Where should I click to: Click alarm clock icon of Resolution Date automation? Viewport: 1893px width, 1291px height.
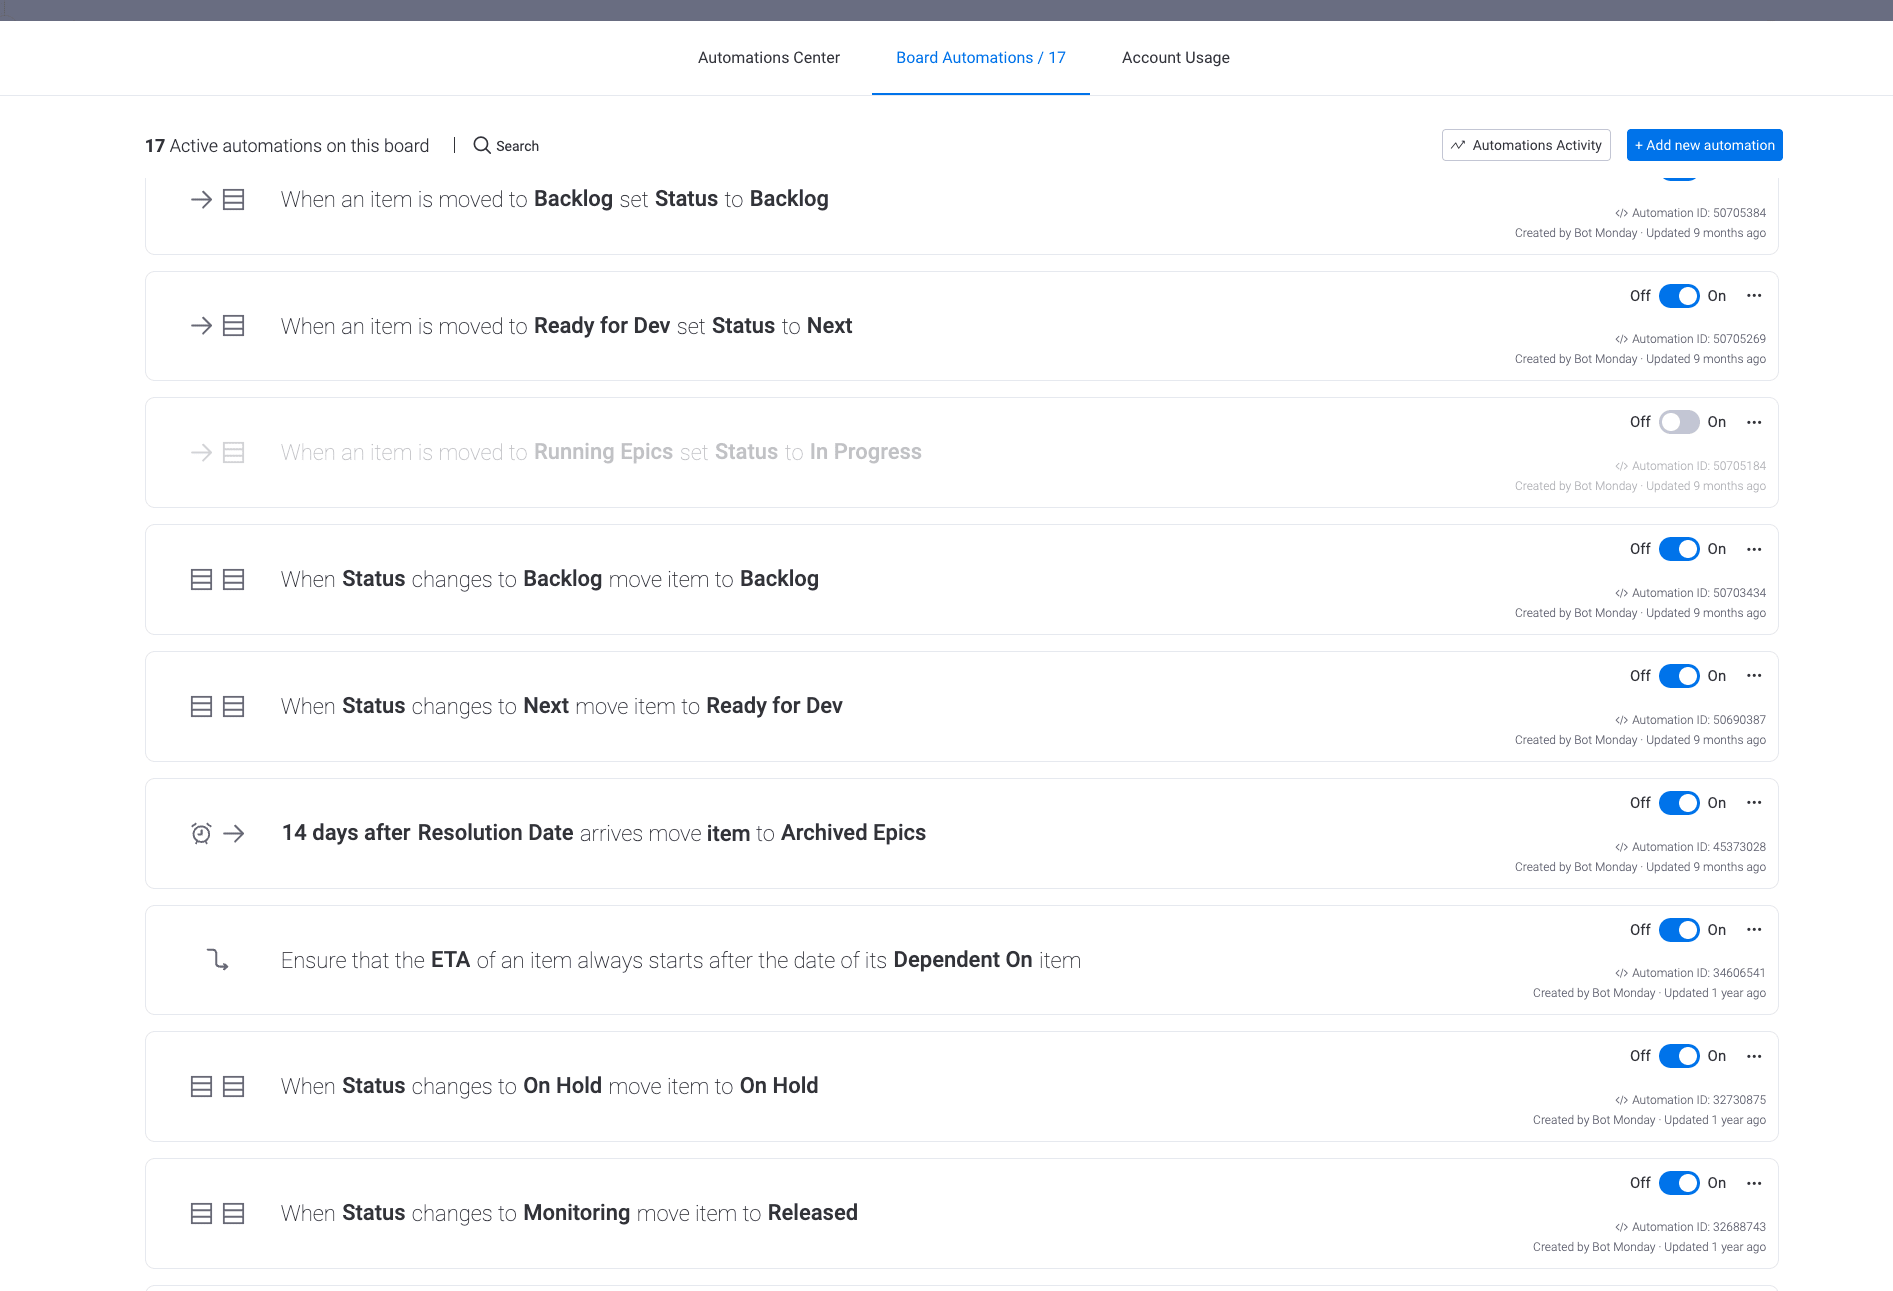(x=201, y=833)
